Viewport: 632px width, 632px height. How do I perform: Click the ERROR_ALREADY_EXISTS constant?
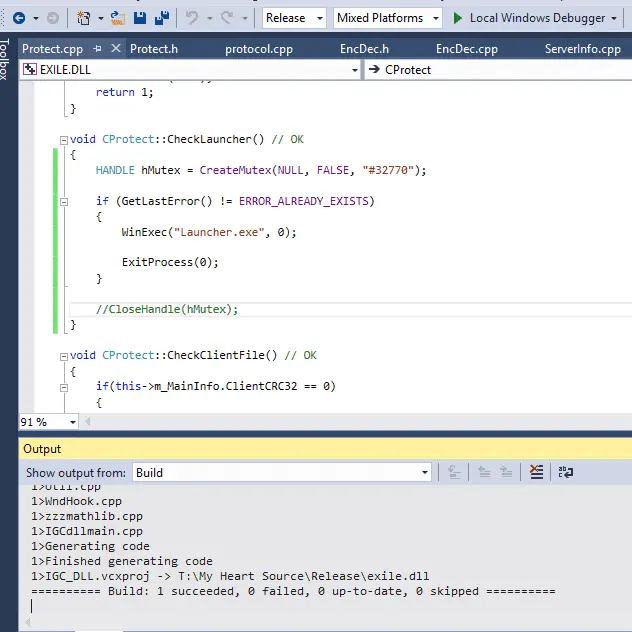304,201
